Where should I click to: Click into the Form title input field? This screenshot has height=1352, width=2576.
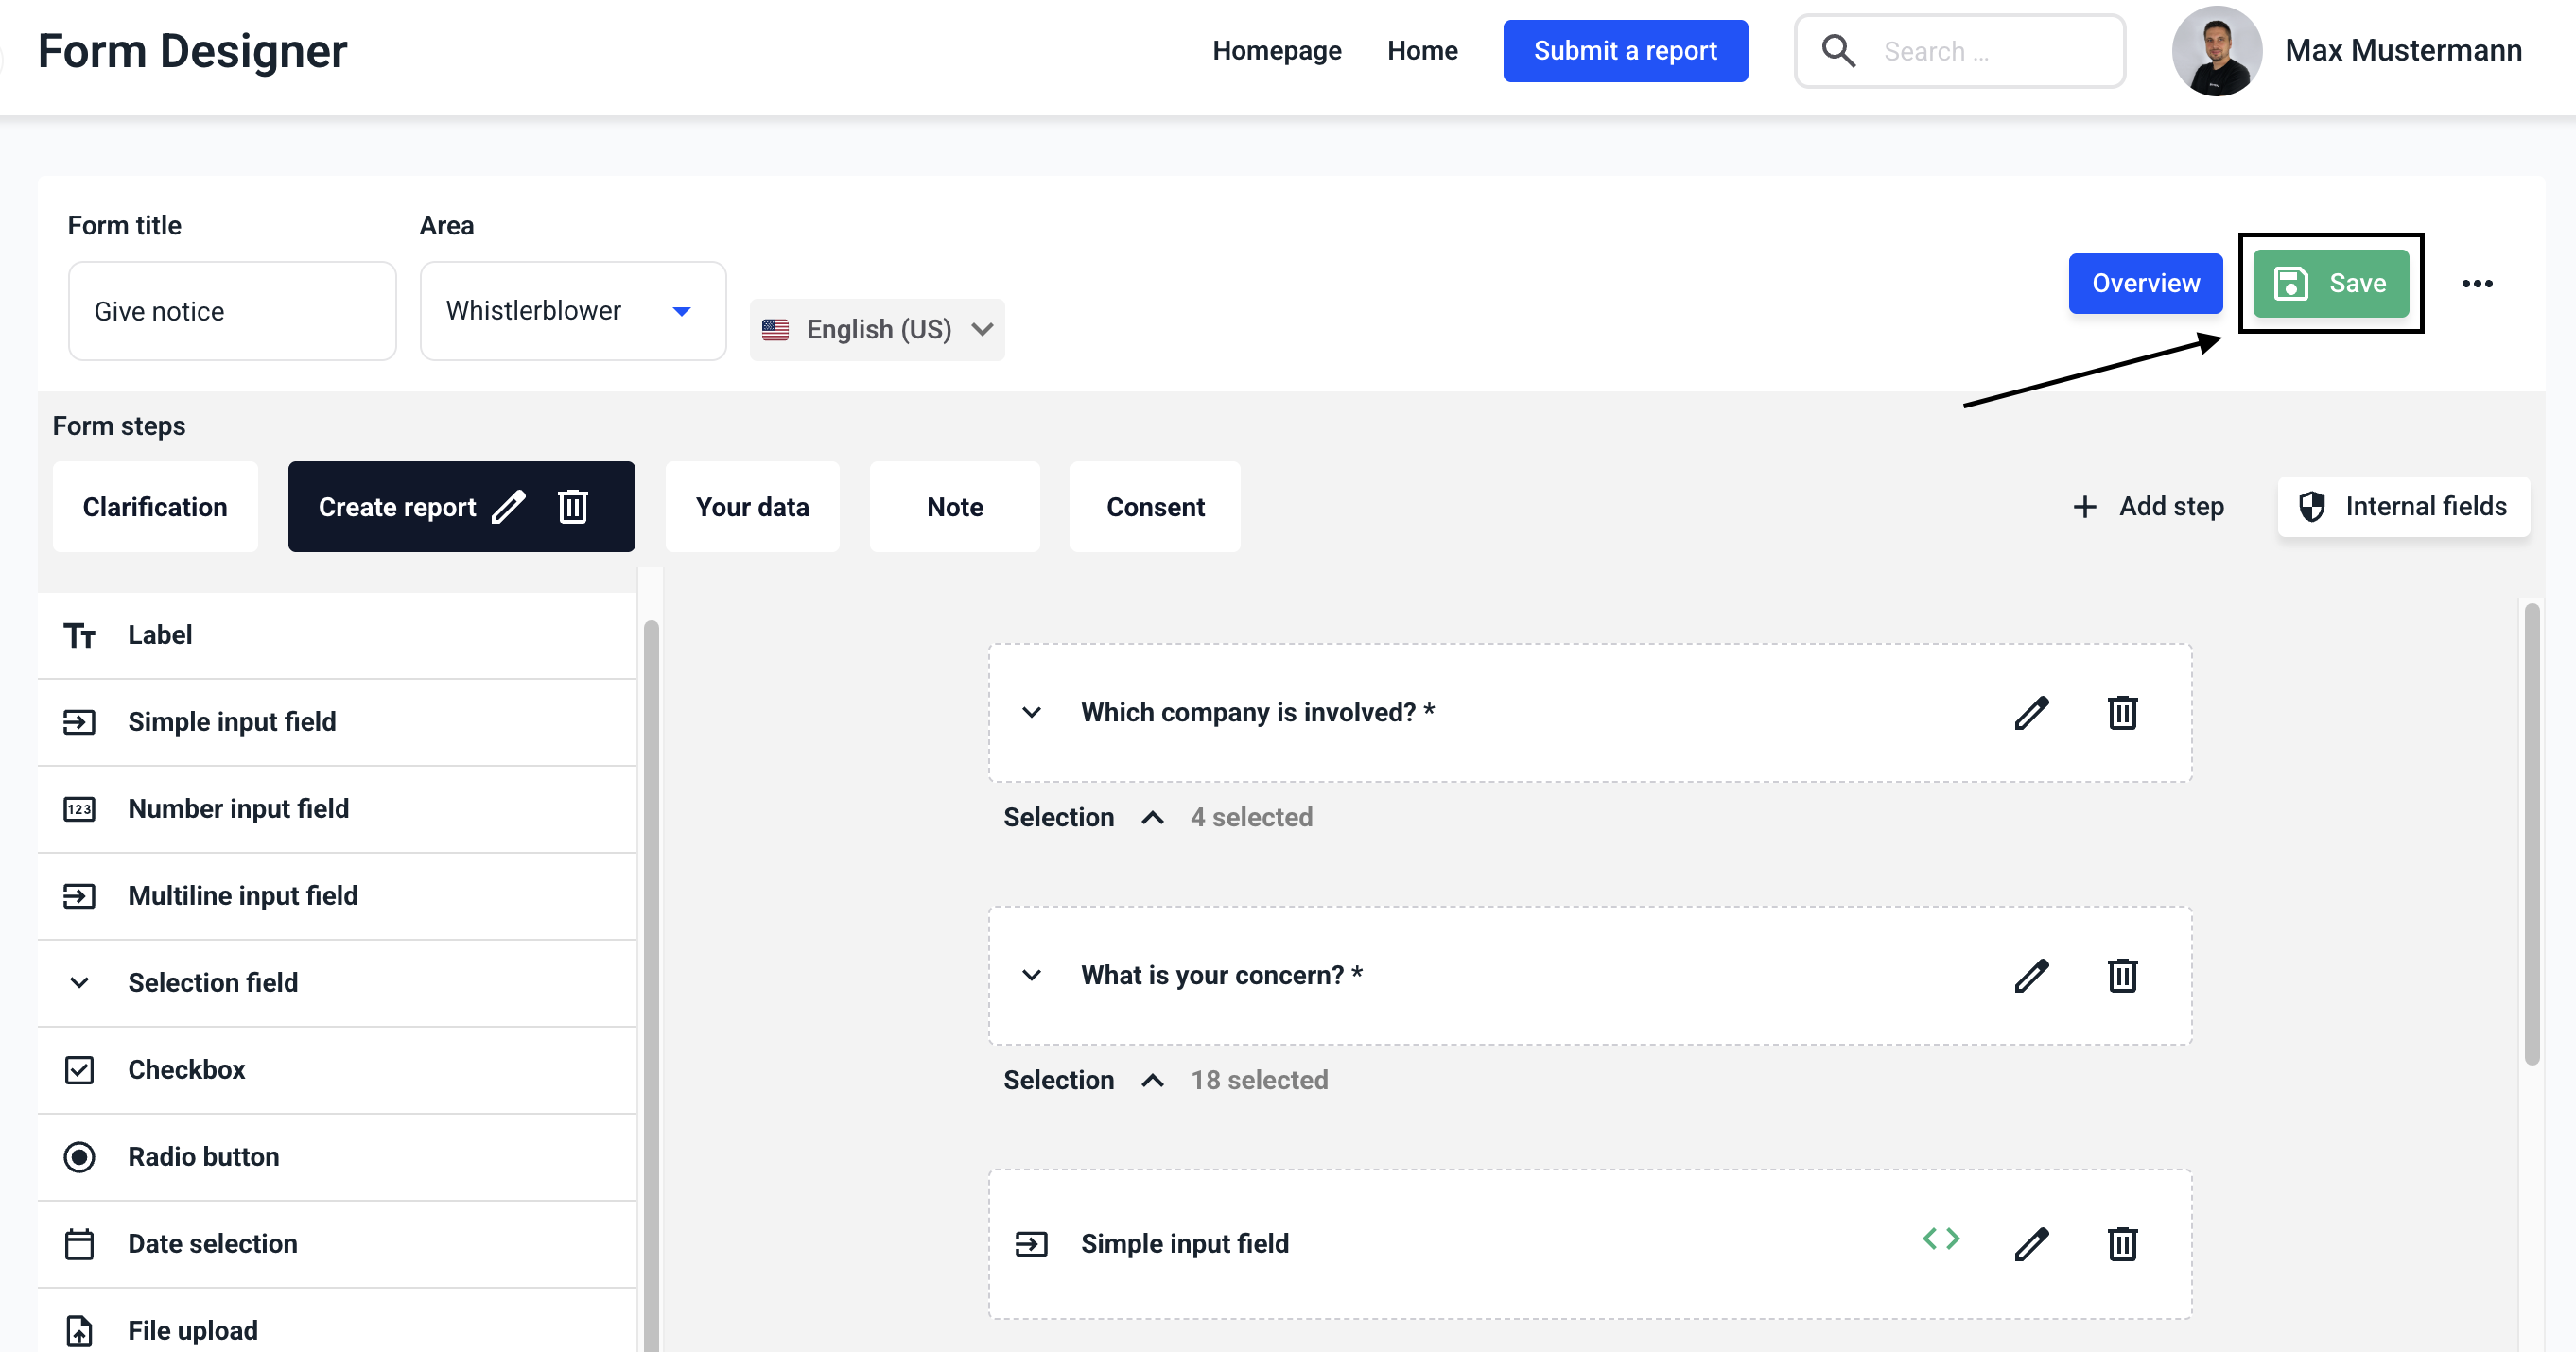click(232, 311)
